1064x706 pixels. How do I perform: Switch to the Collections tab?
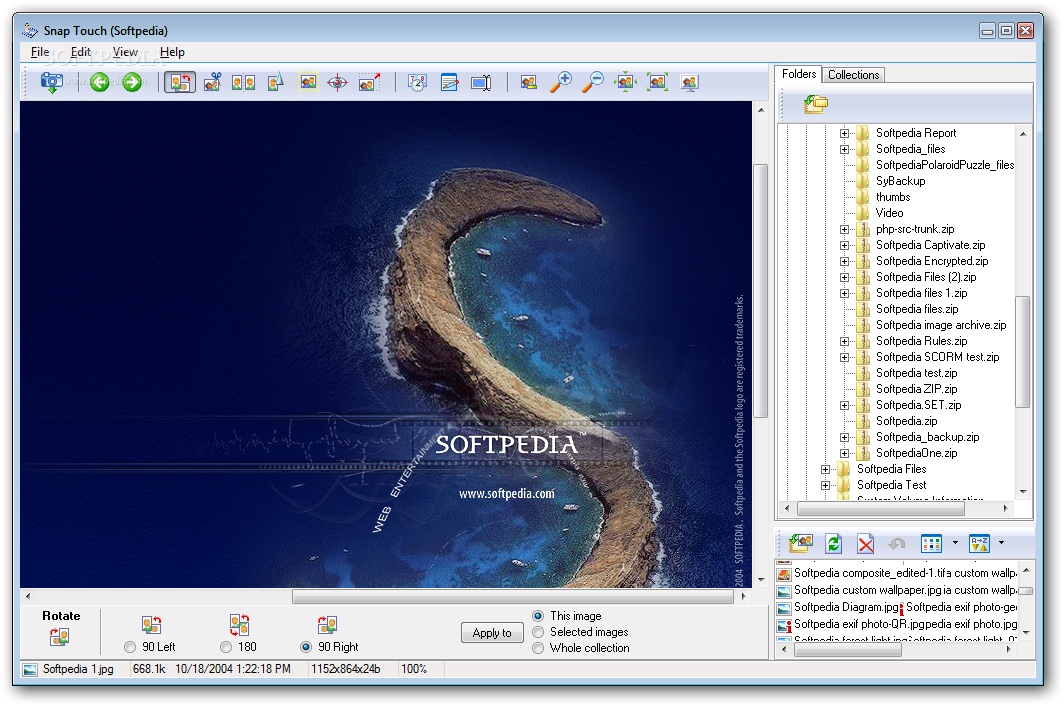coord(853,75)
